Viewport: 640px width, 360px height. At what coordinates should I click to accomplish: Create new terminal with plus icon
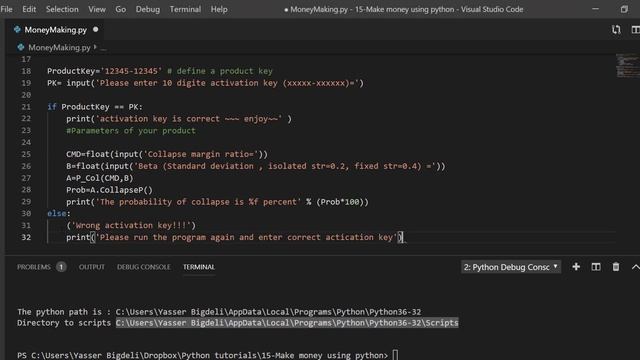[x=576, y=267]
